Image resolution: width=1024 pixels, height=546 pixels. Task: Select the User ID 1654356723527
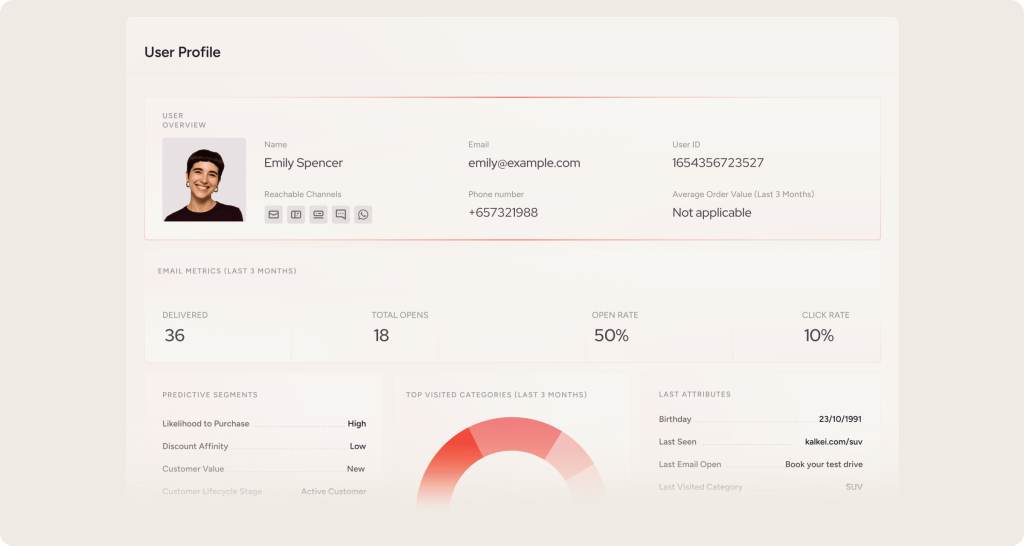(x=718, y=163)
